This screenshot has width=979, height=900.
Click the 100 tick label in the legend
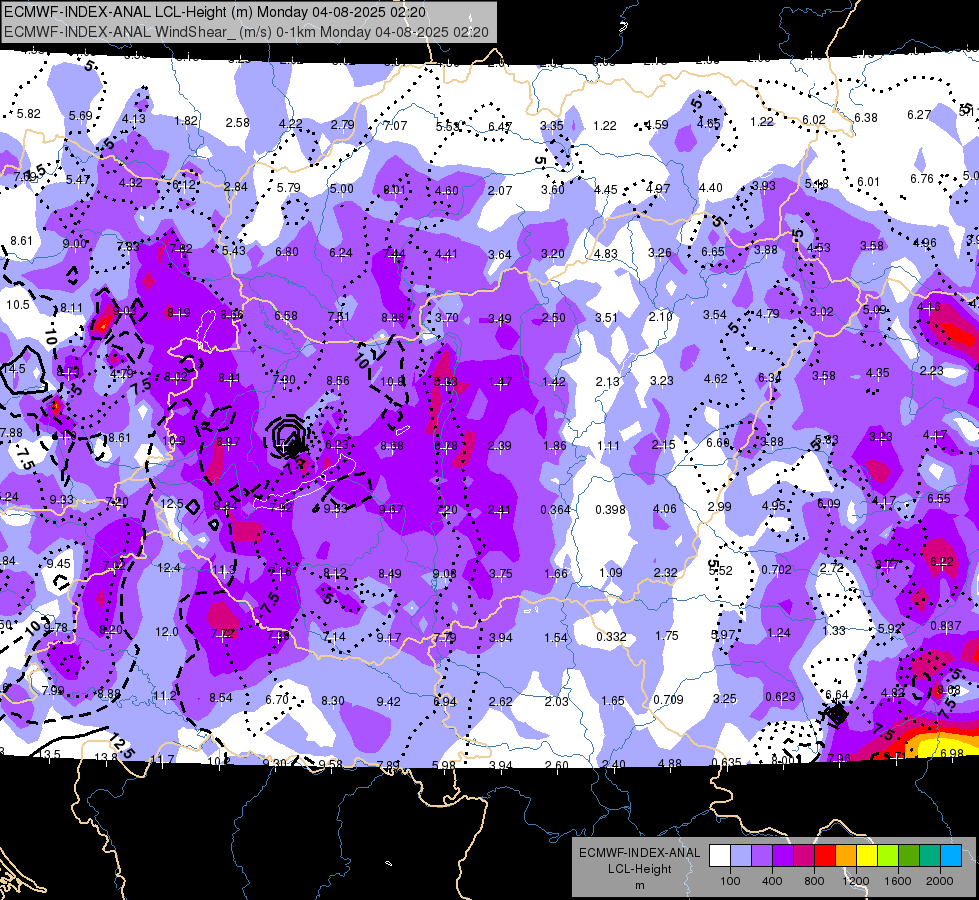click(730, 881)
